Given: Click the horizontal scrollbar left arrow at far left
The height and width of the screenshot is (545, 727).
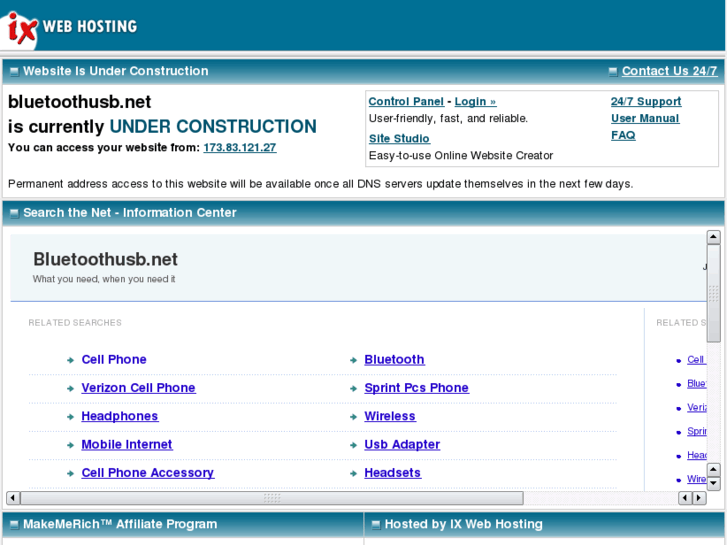Looking at the screenshot, I should click(13, 498).
